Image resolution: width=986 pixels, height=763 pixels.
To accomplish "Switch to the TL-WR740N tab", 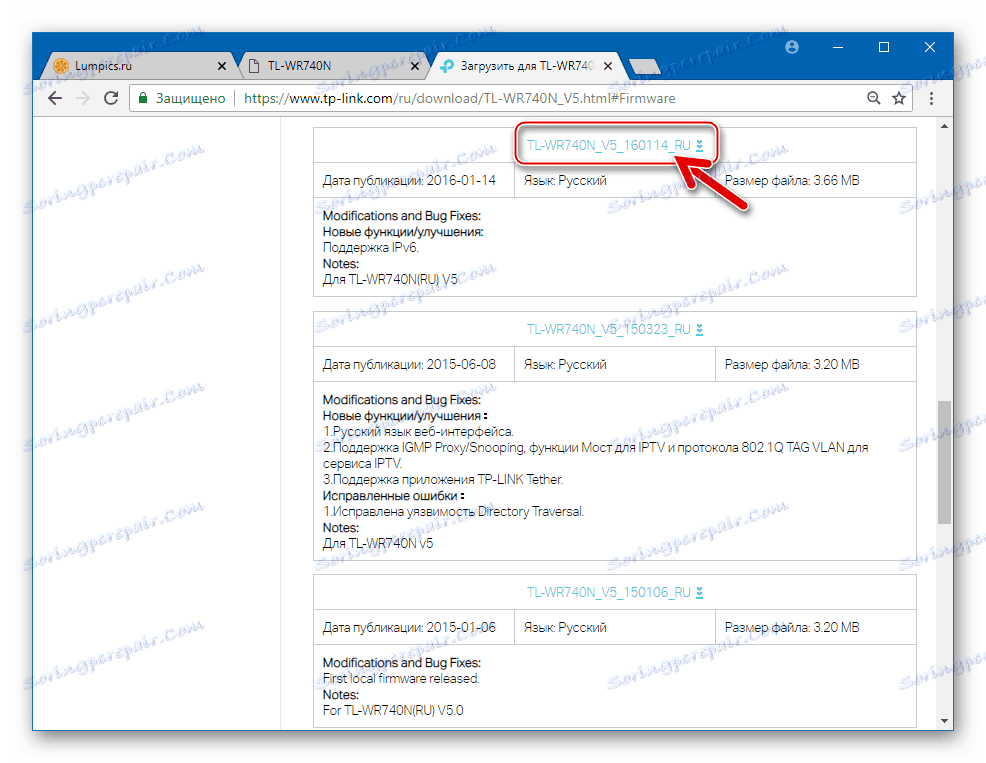I will click(x=332, y=65).
